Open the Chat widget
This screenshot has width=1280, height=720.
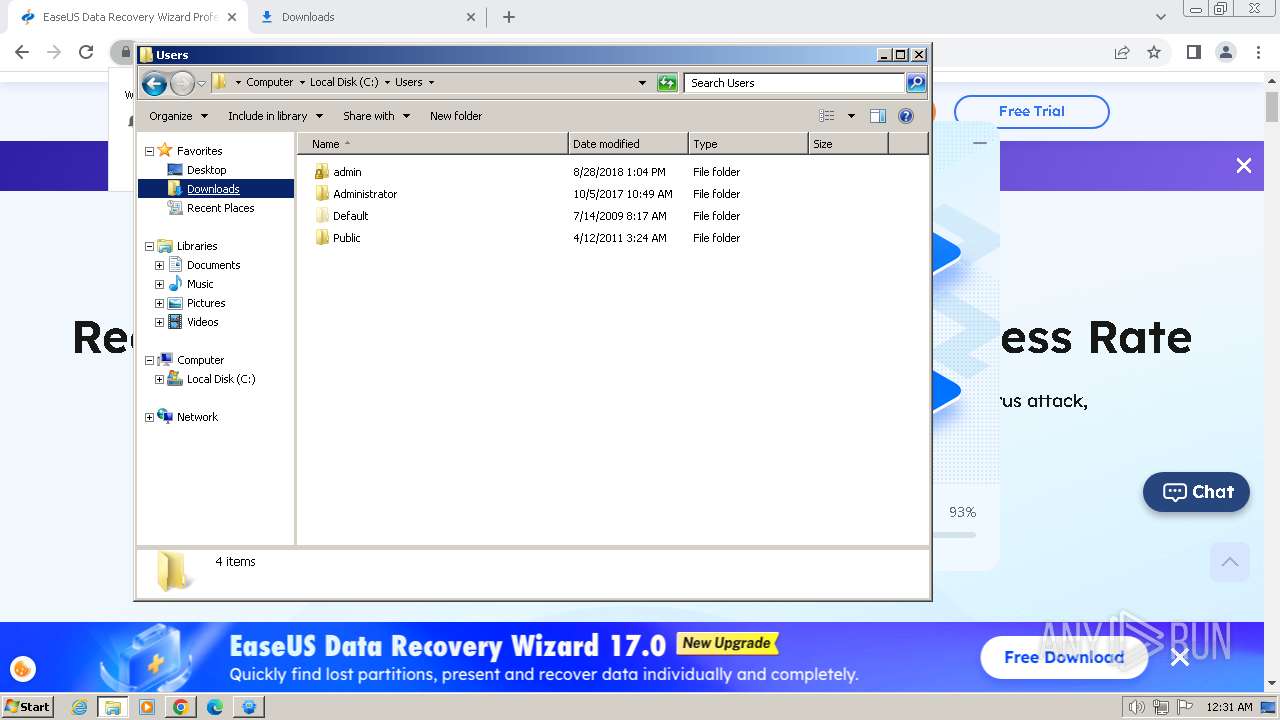pyautogui.click(x=1196, y=492)
